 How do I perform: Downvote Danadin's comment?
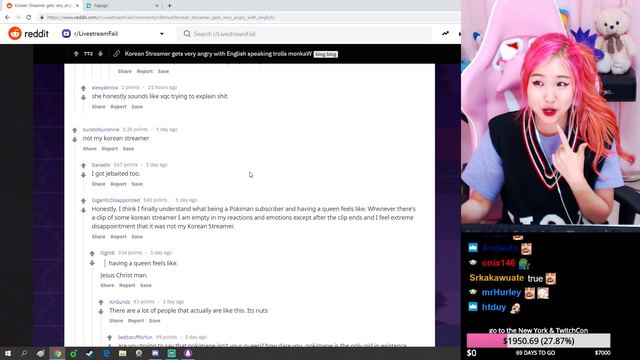coord(83,175)
